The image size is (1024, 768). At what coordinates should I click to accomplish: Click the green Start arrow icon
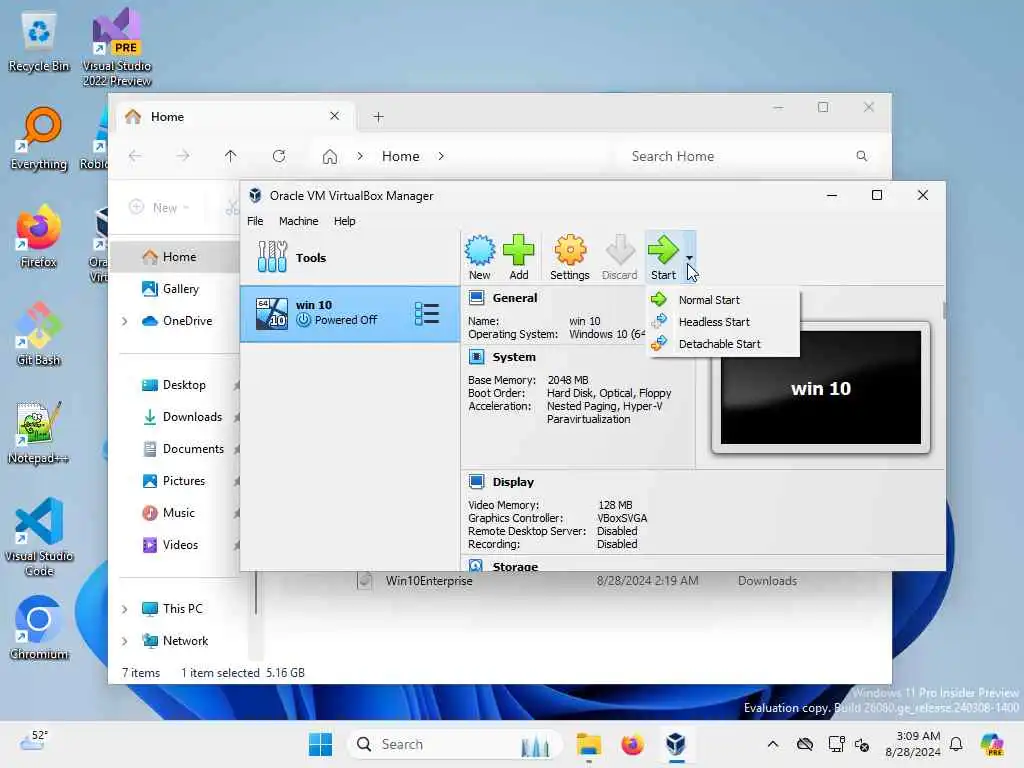[x=664, y=251]
